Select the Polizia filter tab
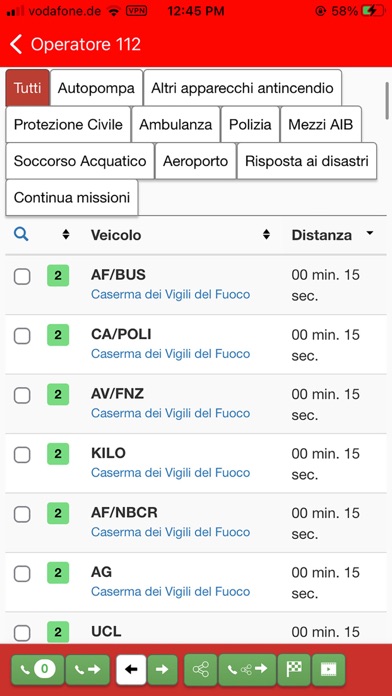 tap(250, 124)
